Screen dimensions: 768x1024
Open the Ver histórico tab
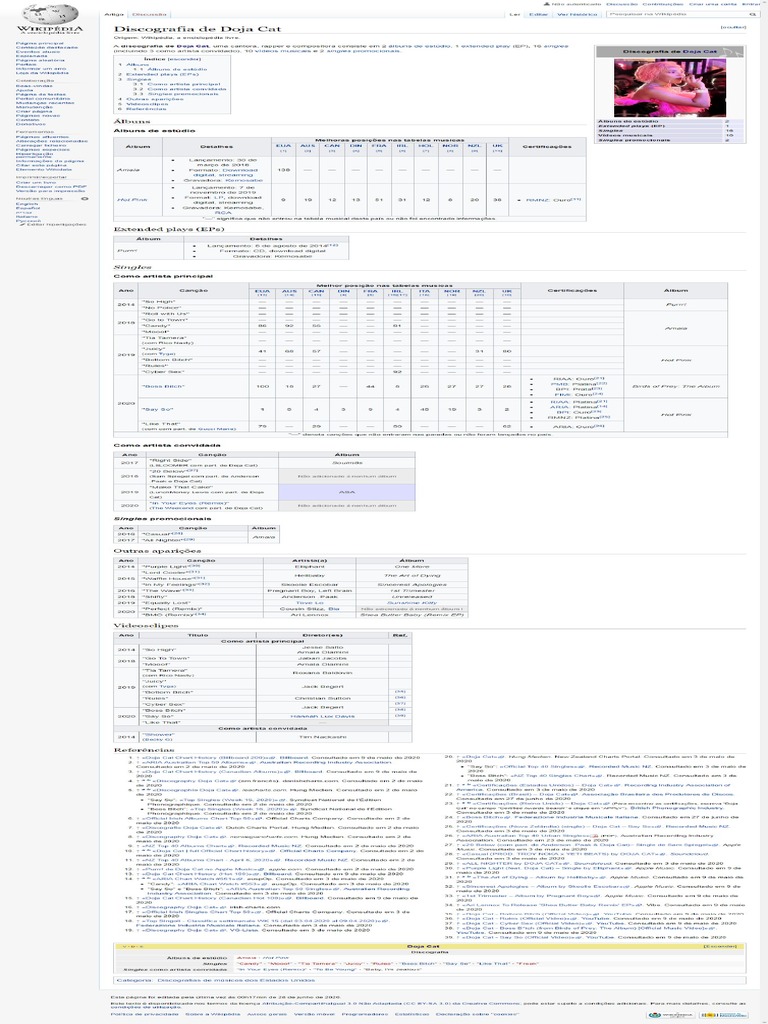(x=577, y=14)
